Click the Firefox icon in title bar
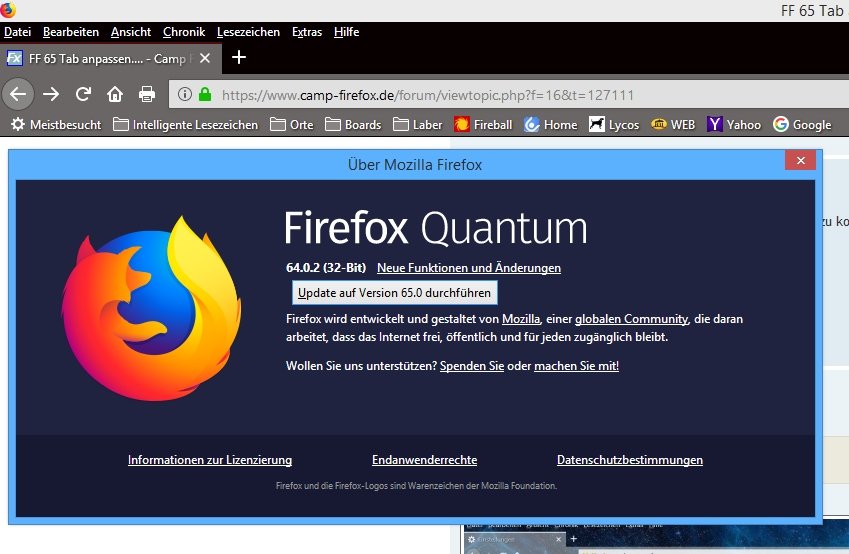 [8, 10]
